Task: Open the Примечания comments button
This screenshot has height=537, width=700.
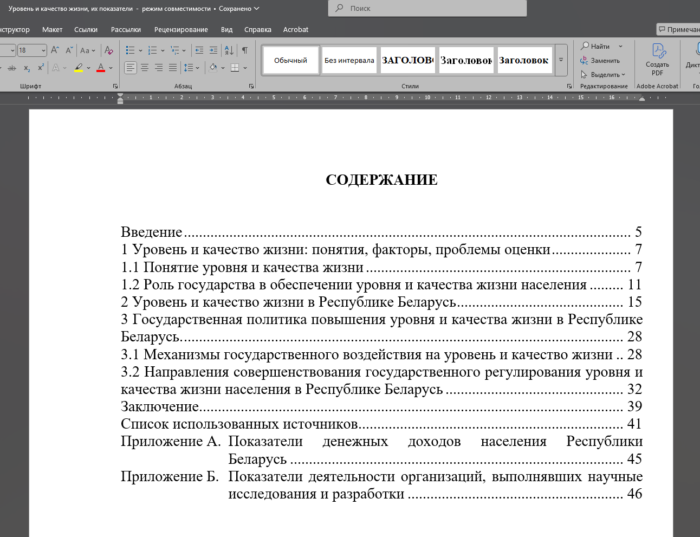Action: [x=679, y=29]
